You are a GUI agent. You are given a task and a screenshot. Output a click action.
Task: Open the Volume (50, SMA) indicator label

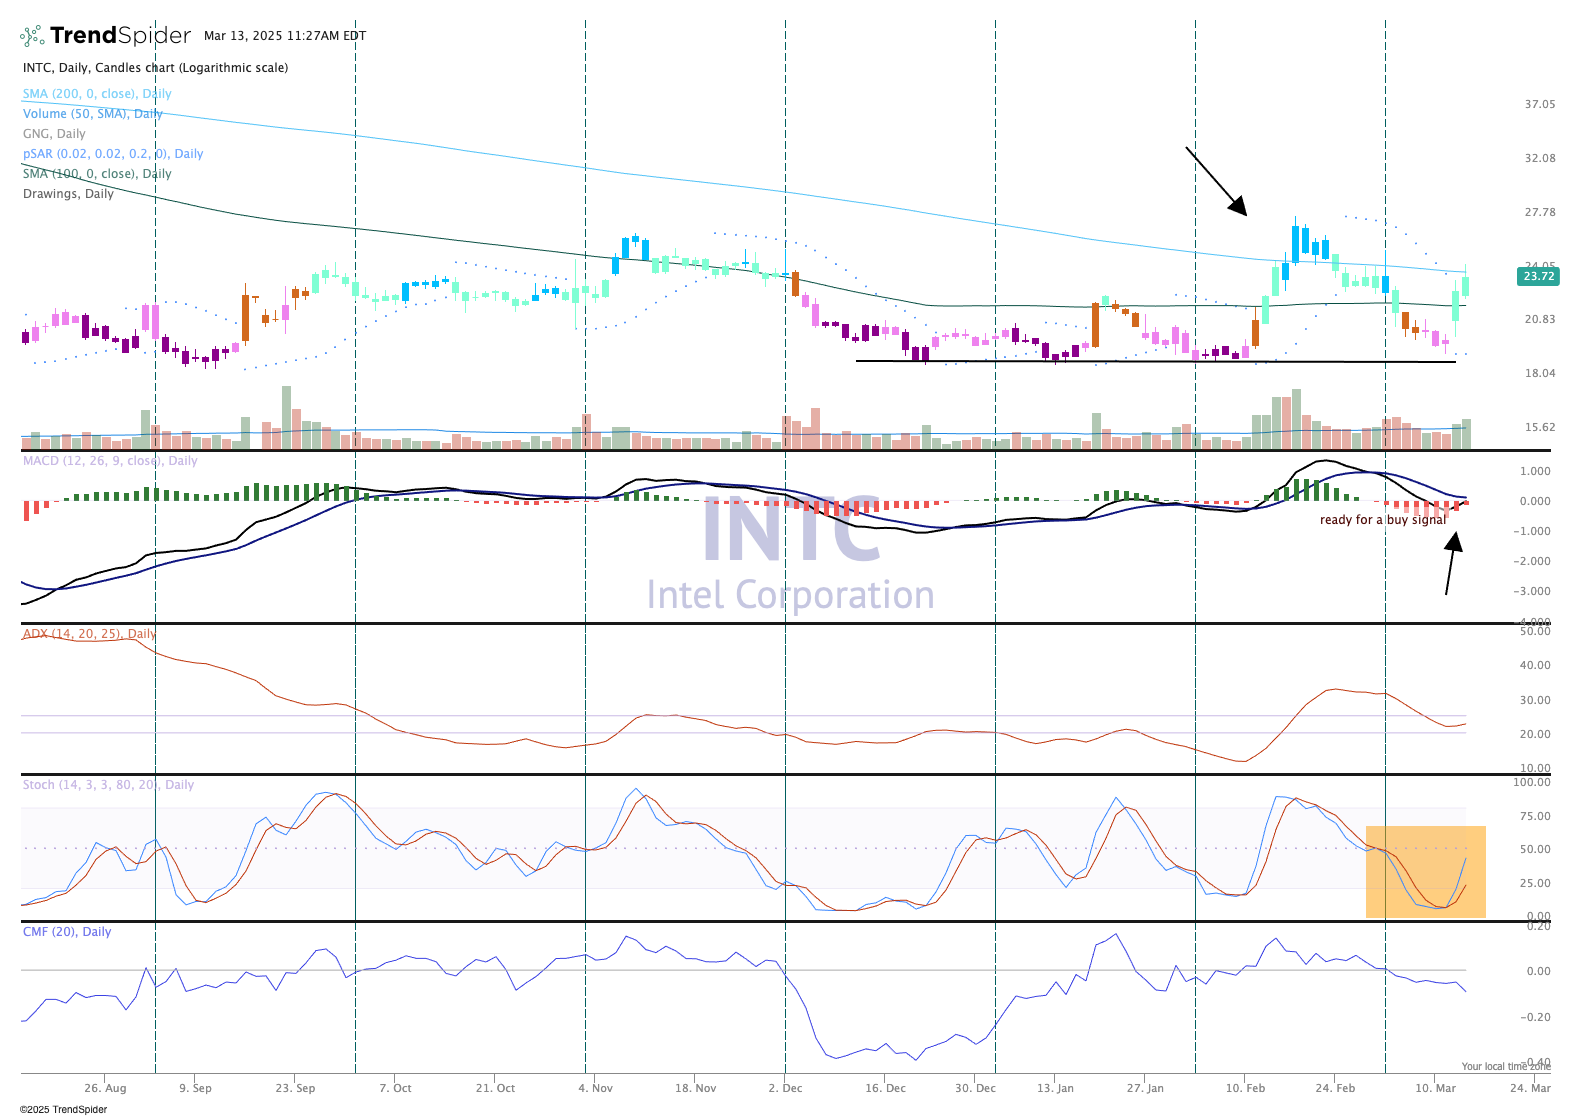click(92, 114)
